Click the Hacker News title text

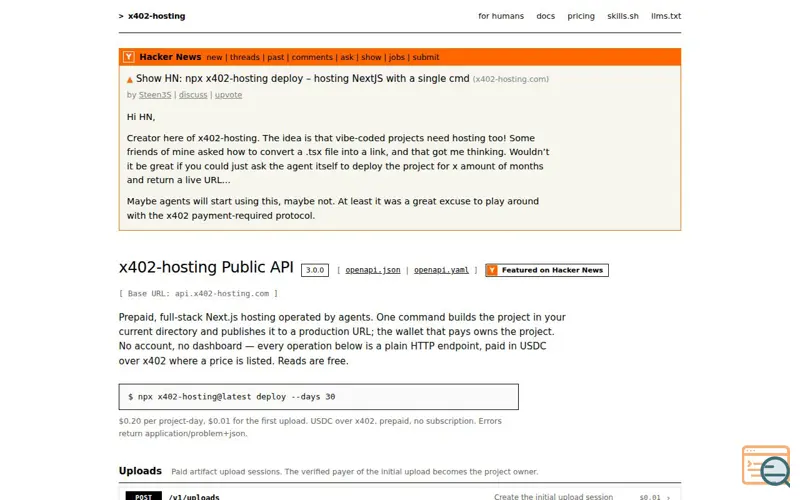[170, 57]
